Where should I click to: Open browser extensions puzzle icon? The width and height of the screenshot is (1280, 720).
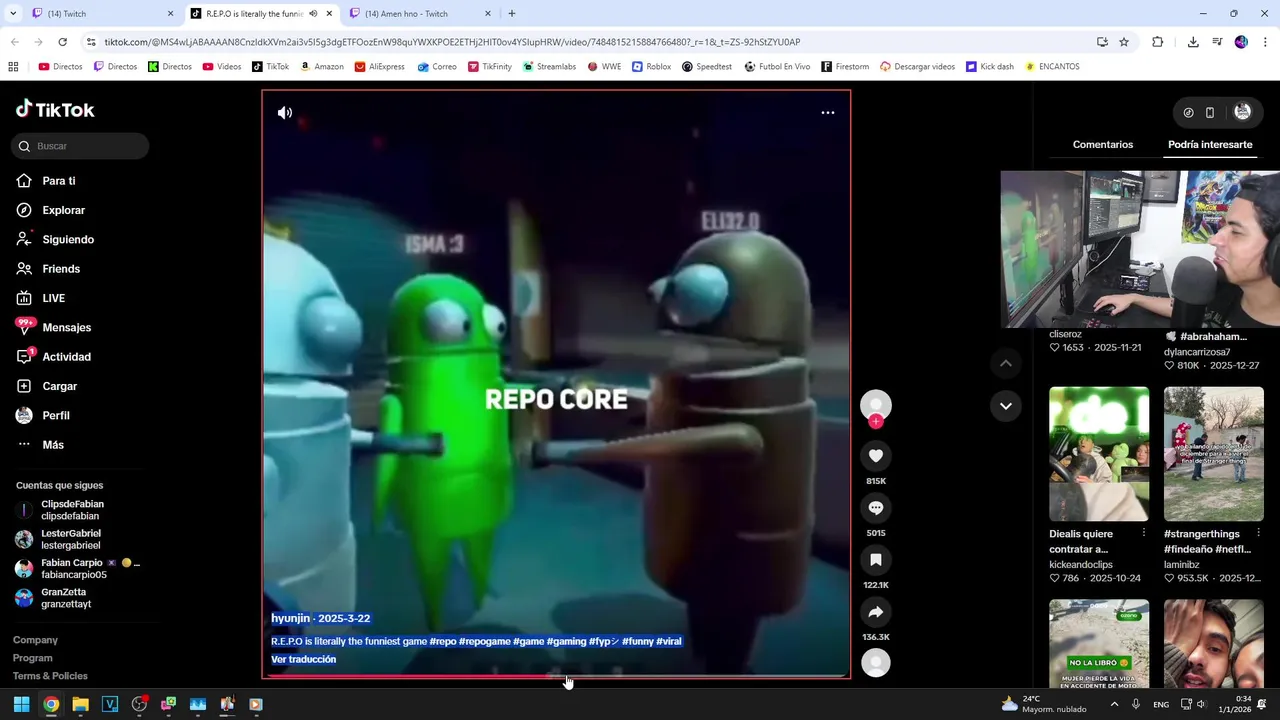pos(1158,42)
